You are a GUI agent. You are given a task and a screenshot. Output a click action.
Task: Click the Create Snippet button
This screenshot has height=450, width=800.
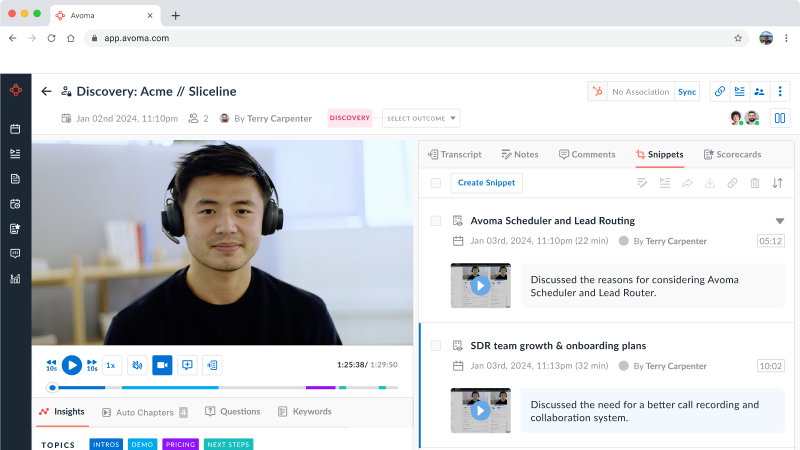click(486, 183)
